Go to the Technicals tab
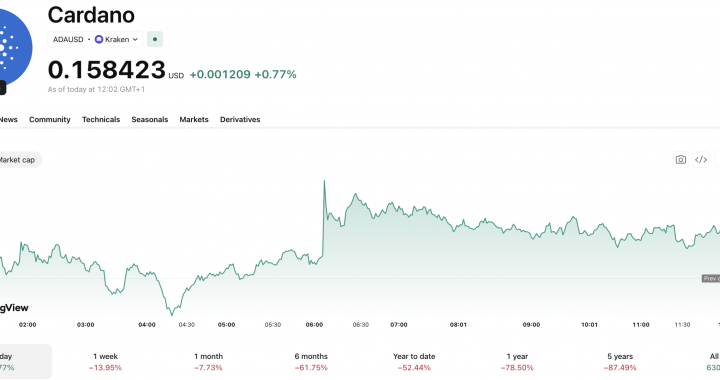The width and height of the screenshot is (720, 380). 101,119
